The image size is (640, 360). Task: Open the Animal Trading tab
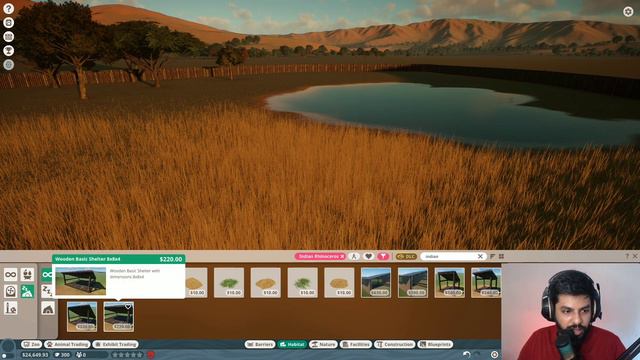[67, 344]
